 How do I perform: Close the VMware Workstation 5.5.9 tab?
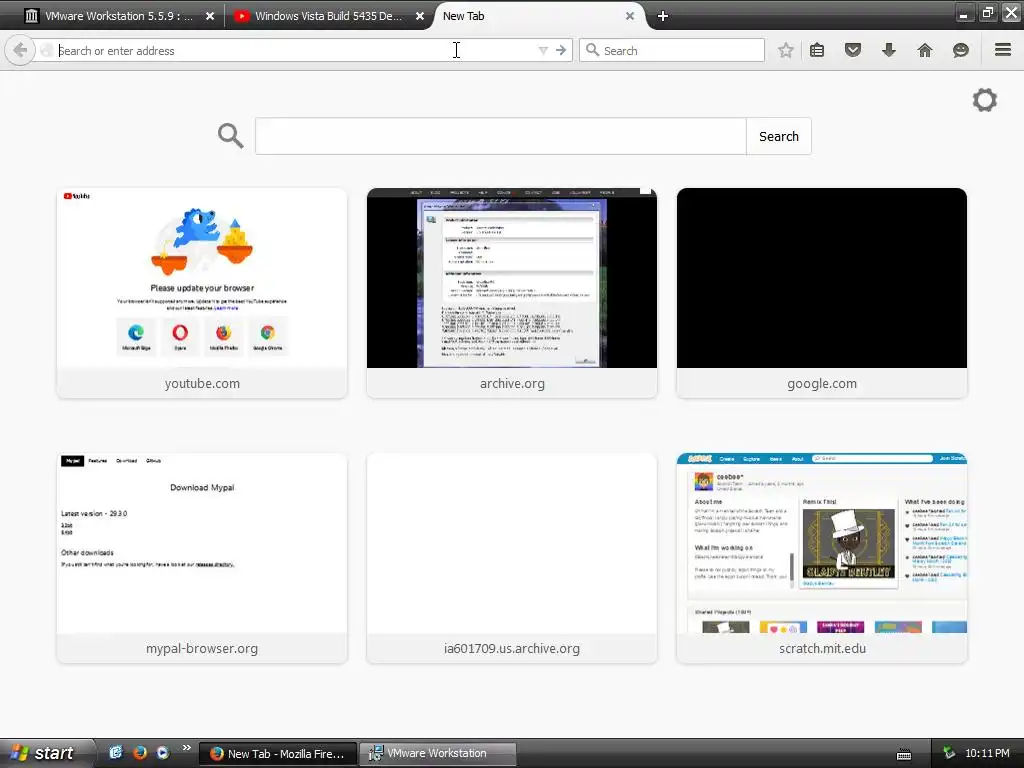pyautogui.click(x=210, y=16)
